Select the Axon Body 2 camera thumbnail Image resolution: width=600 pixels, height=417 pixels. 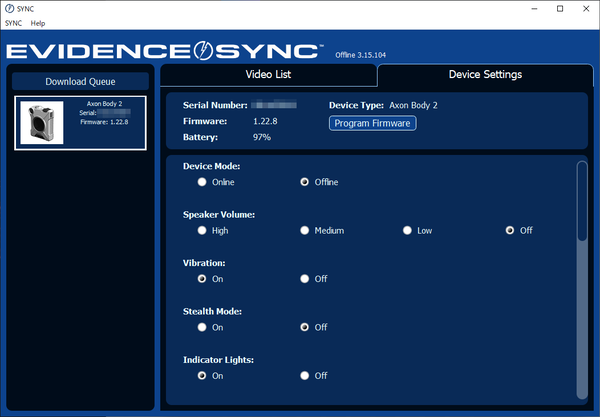click(41, 124)
